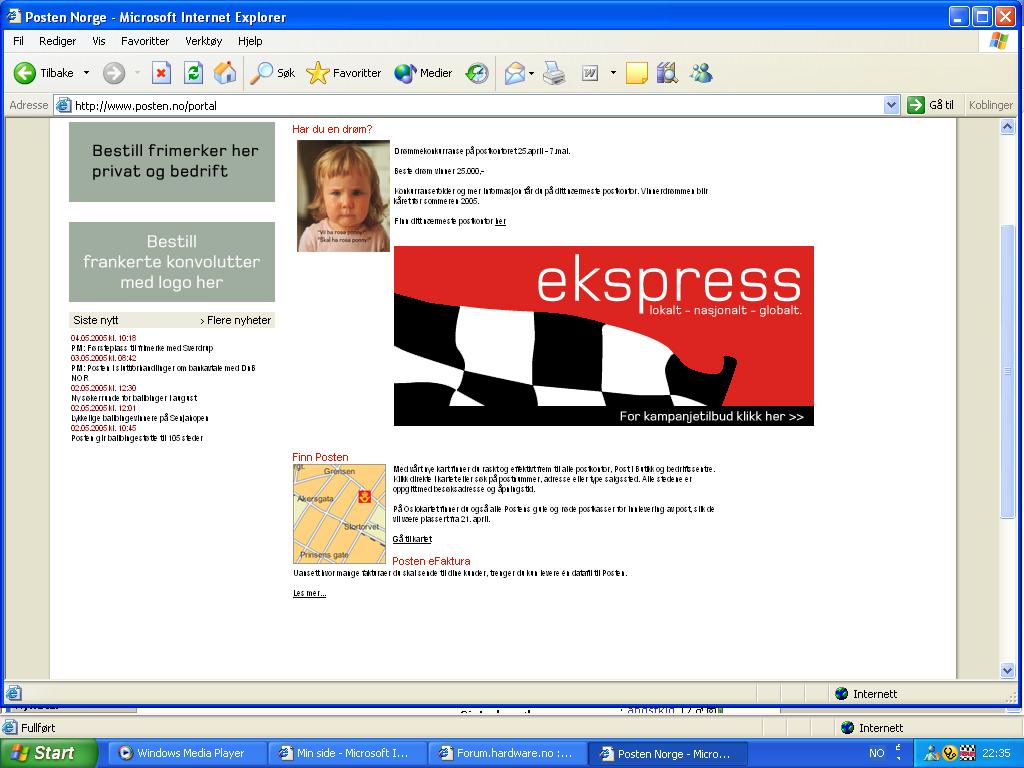Open the Vis menu
Viewport: 1024px width, 768px height.
point(99,40)
